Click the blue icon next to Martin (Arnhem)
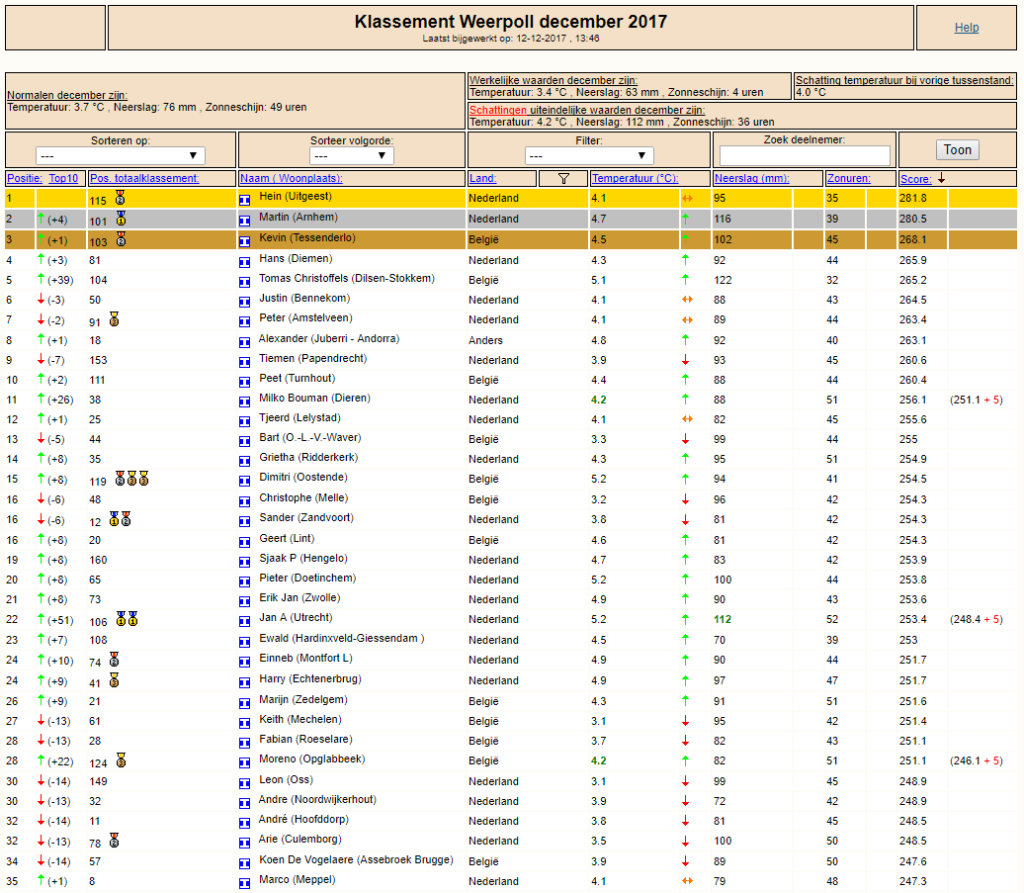 [x=244, y=221]
